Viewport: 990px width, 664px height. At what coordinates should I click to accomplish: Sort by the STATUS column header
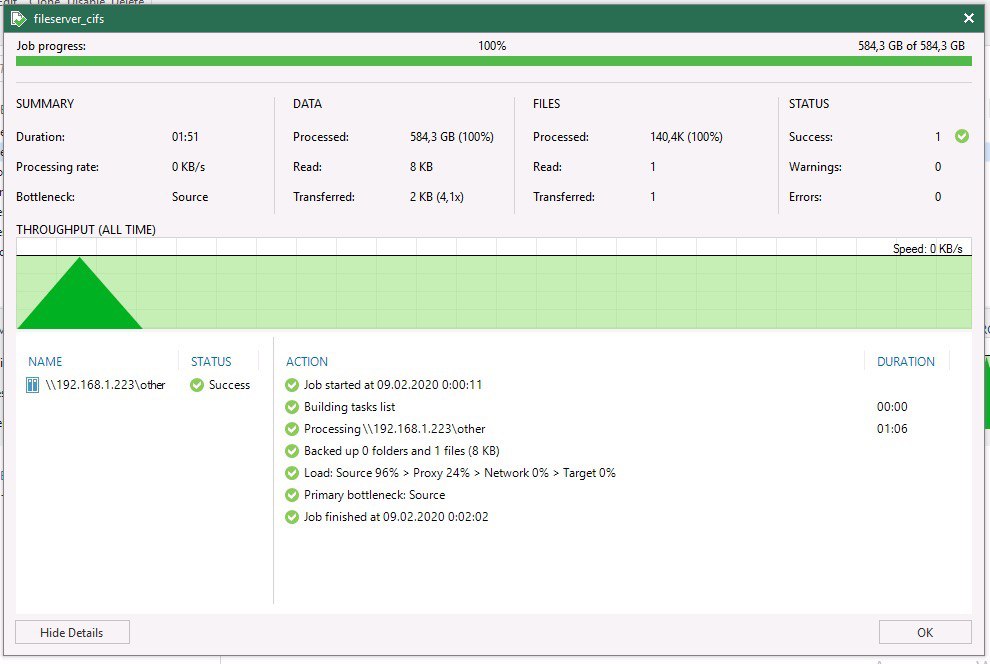pyautogui.click(x=211, y=362)
